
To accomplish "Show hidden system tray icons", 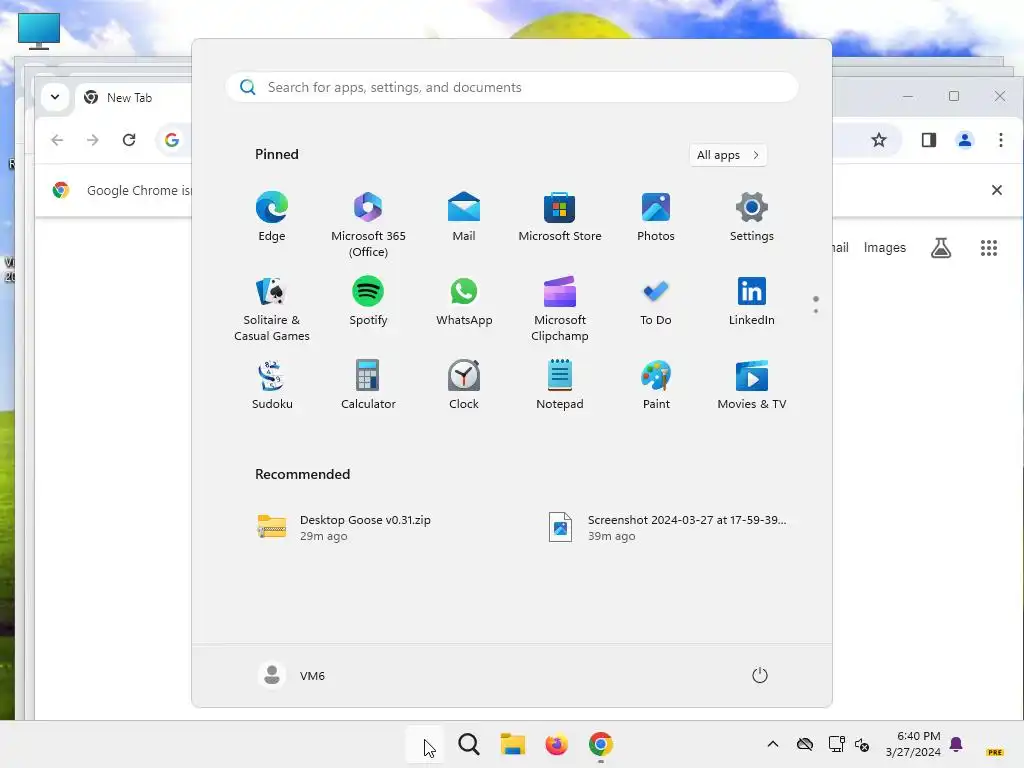I will [x=773, y=744].
